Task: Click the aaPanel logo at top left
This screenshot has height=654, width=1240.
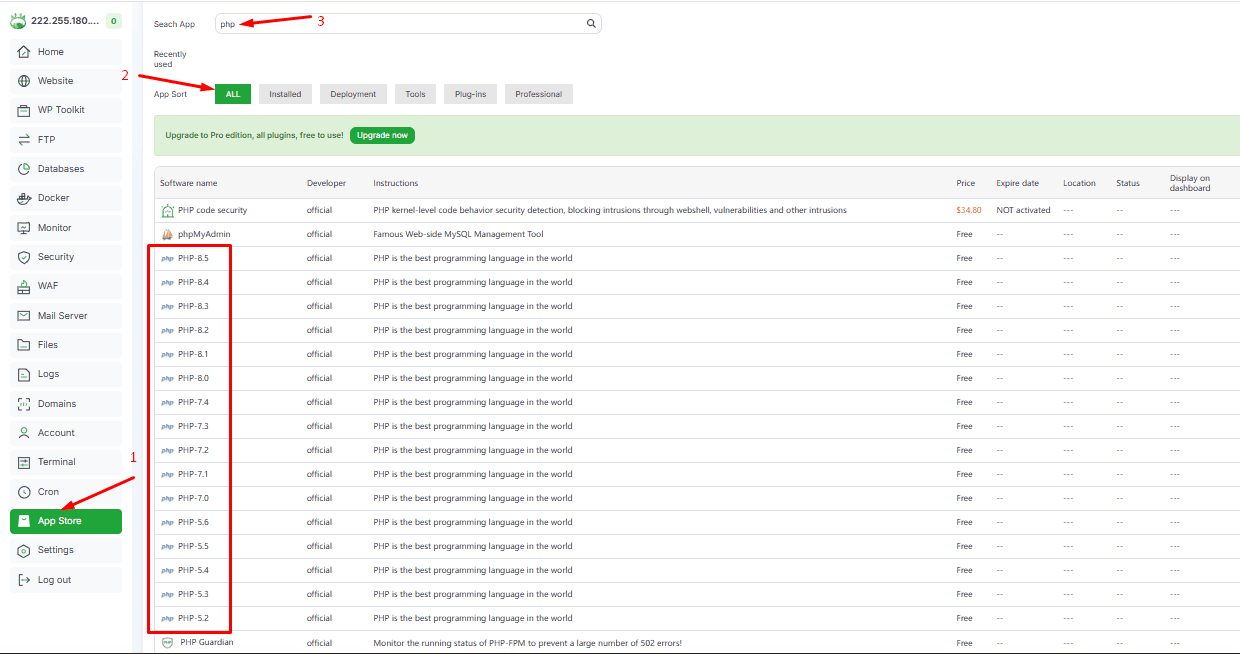Action: 18,21
